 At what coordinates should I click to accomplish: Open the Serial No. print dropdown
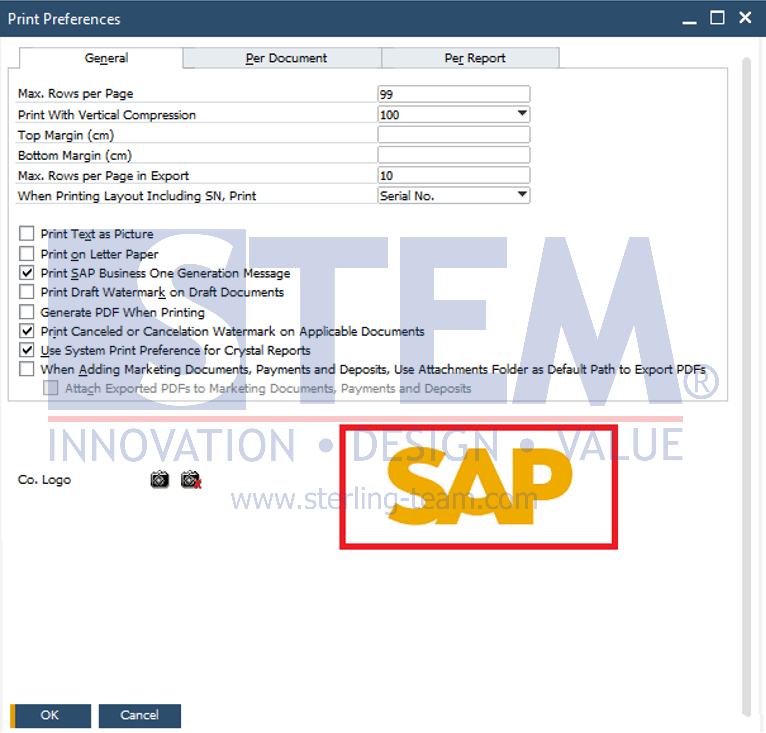[x=522, y=195]
